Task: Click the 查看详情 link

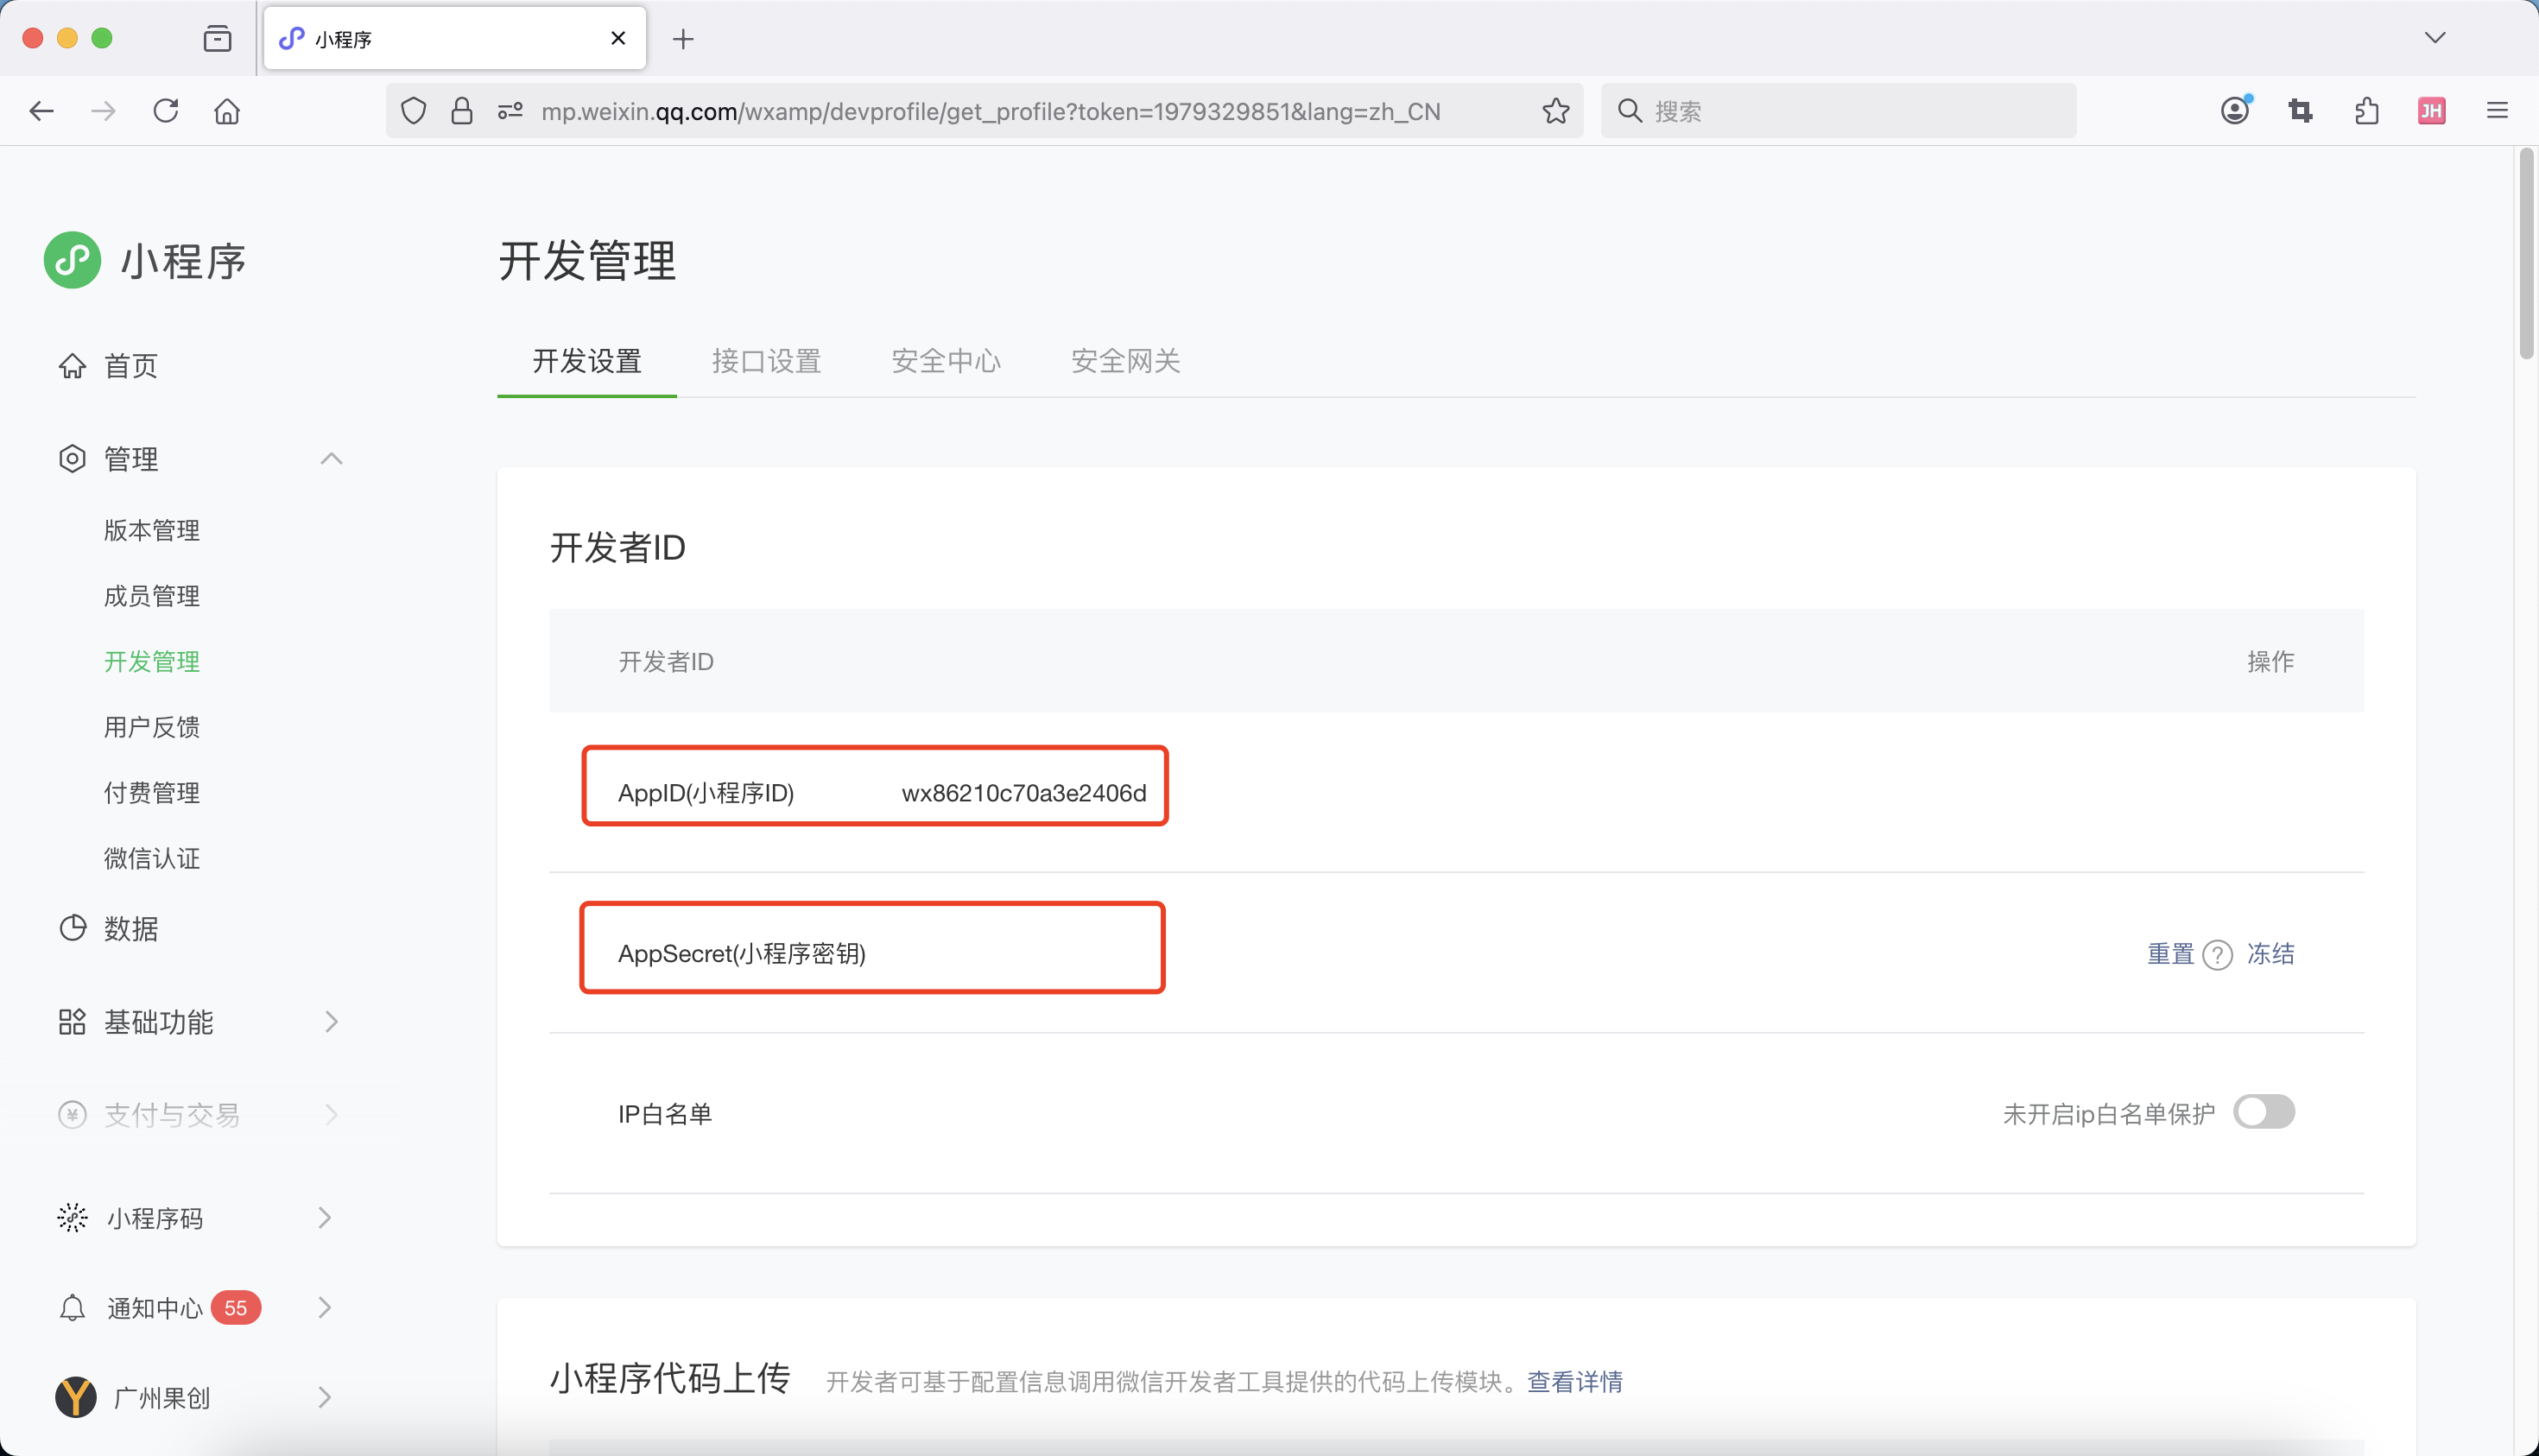Action: tap(1575, 1382)
